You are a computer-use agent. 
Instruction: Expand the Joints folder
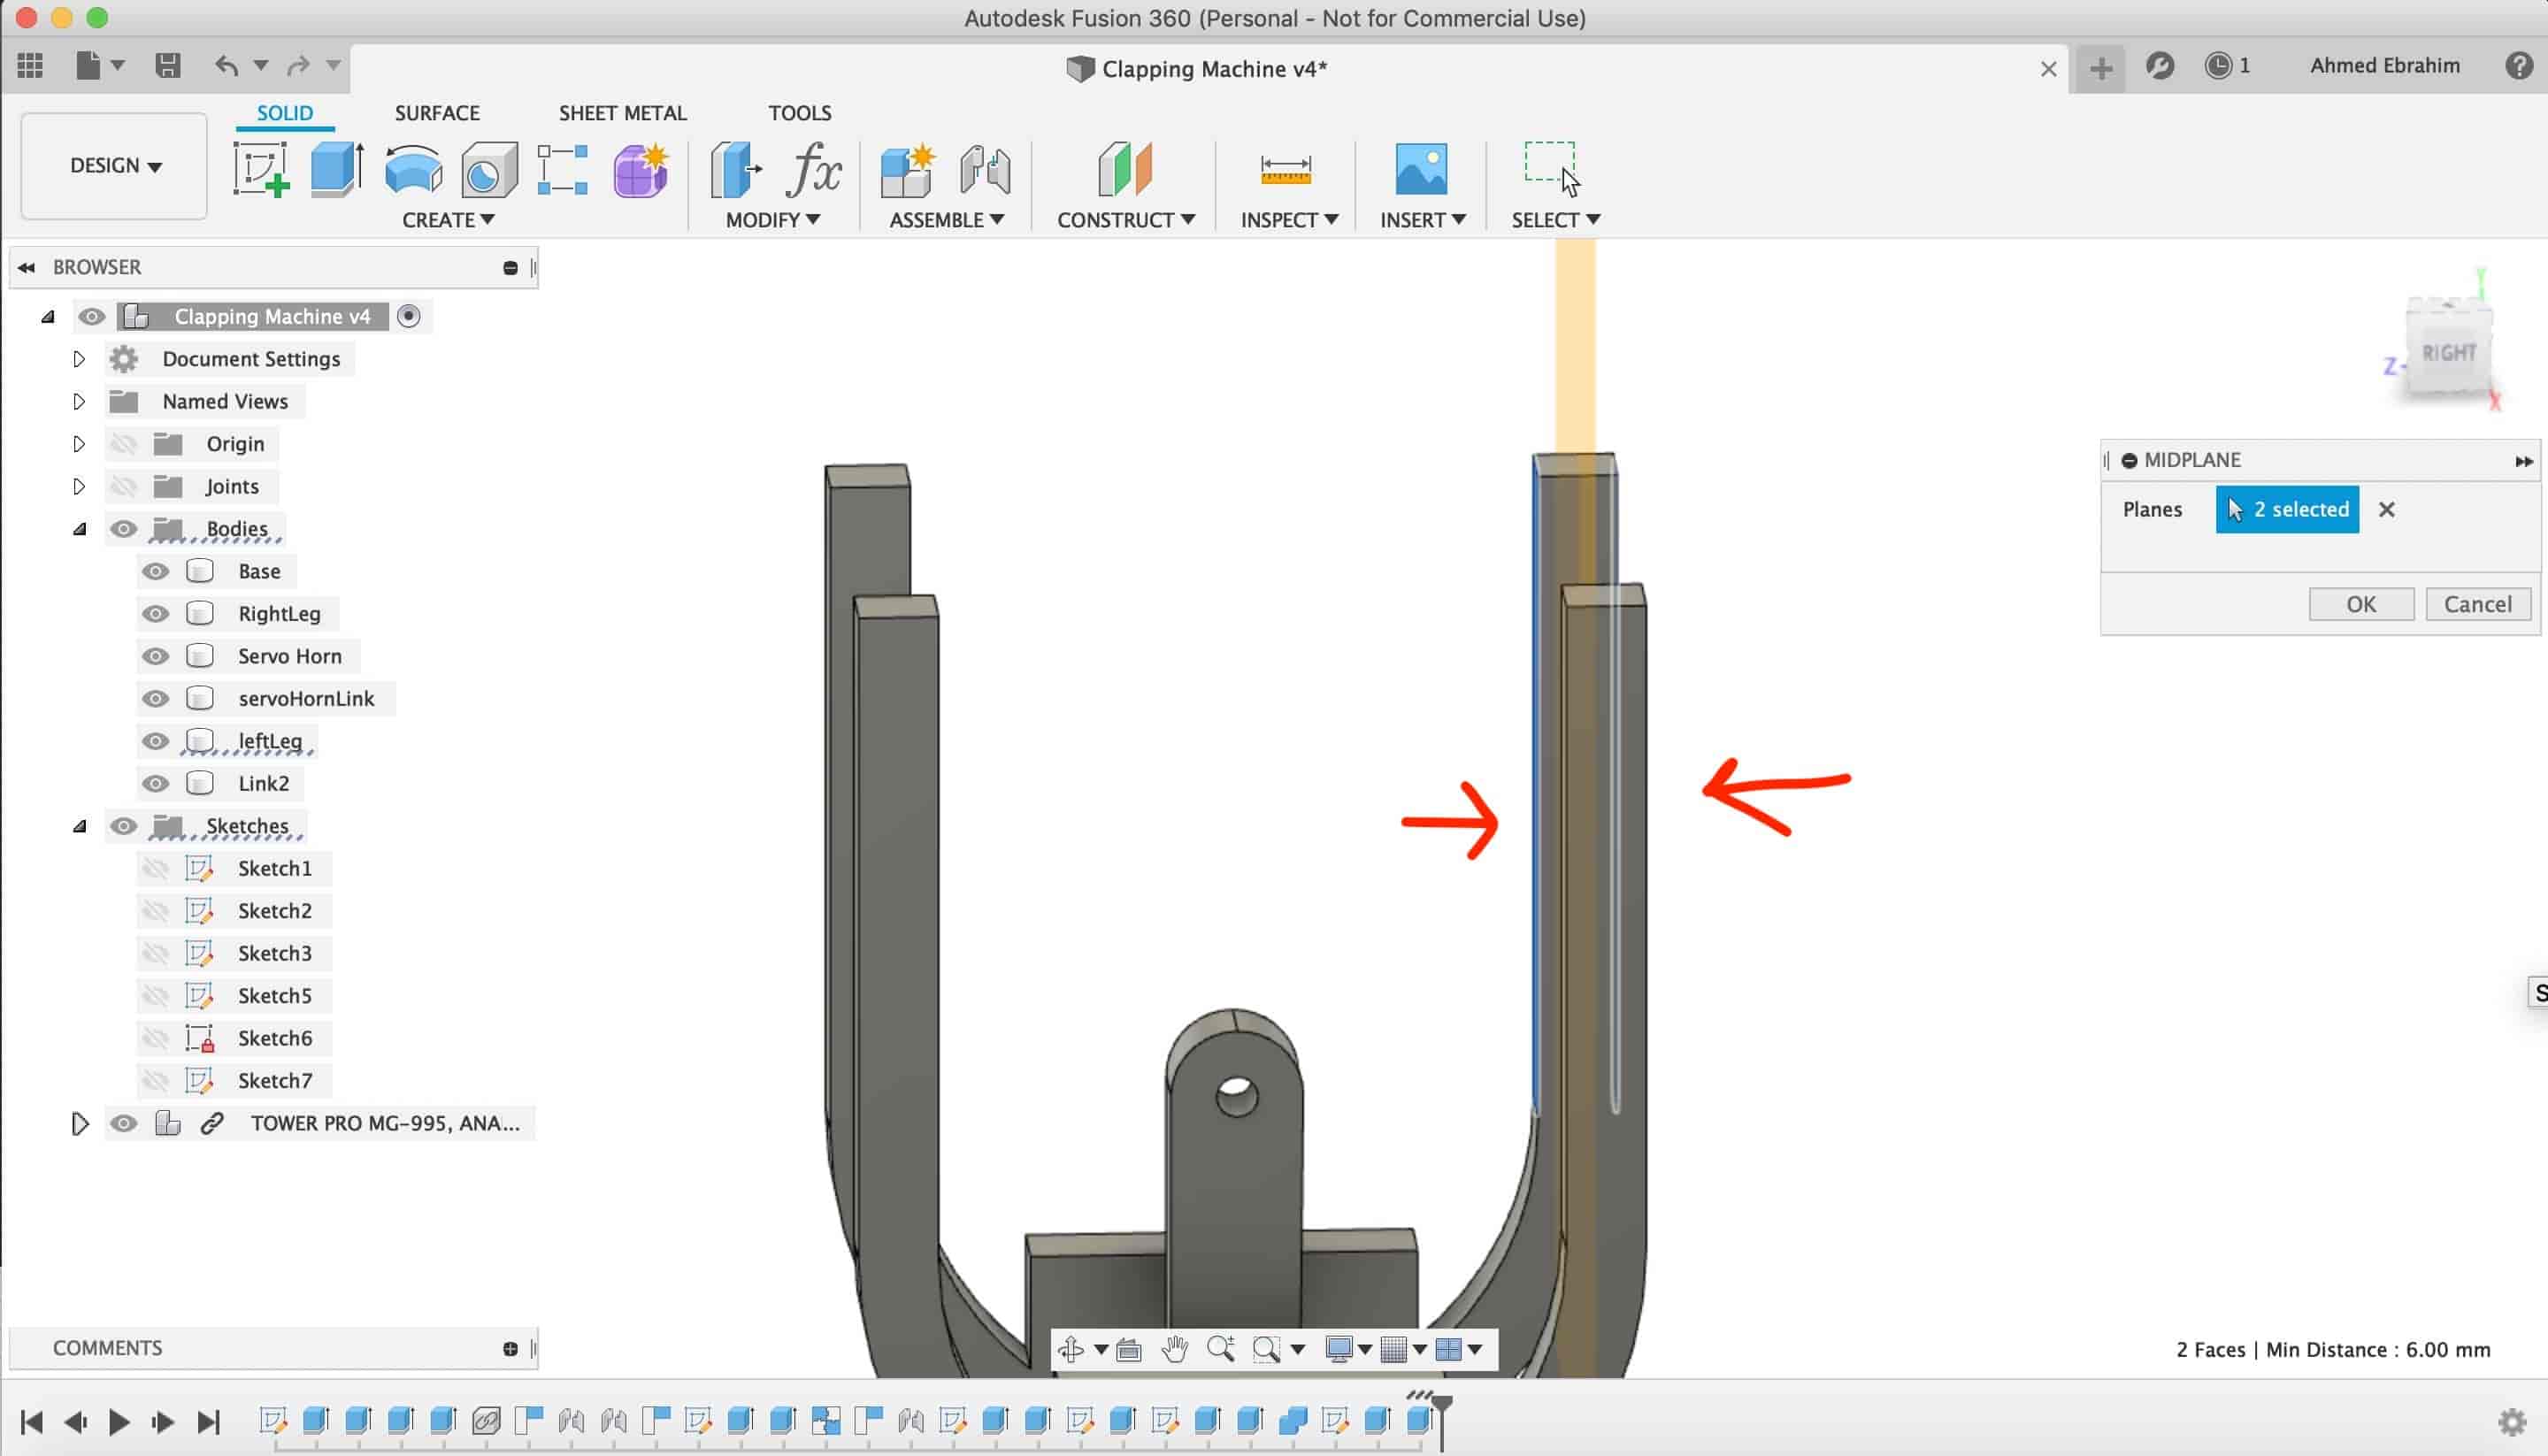tap(78, 486)
